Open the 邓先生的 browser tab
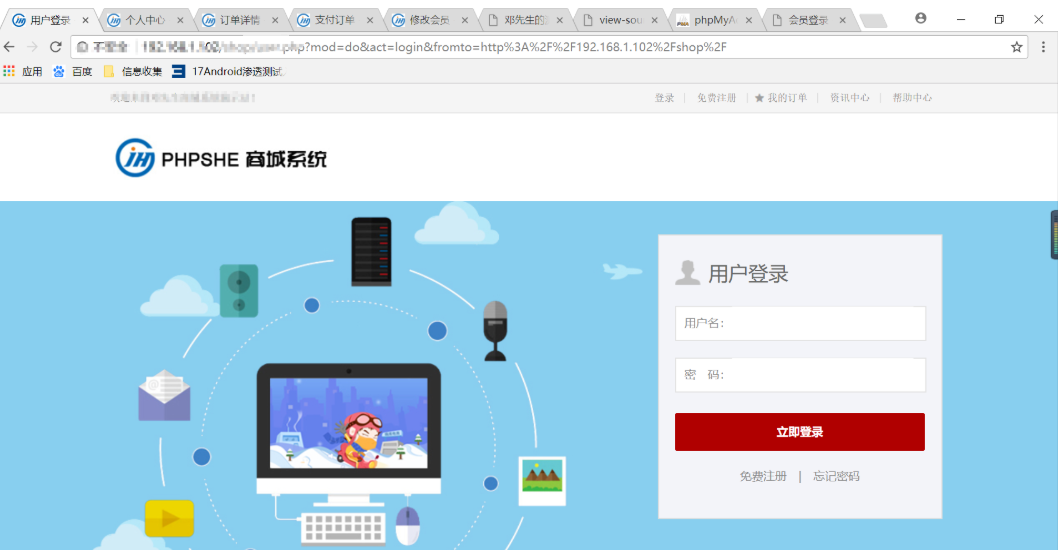 pos(524,20)
